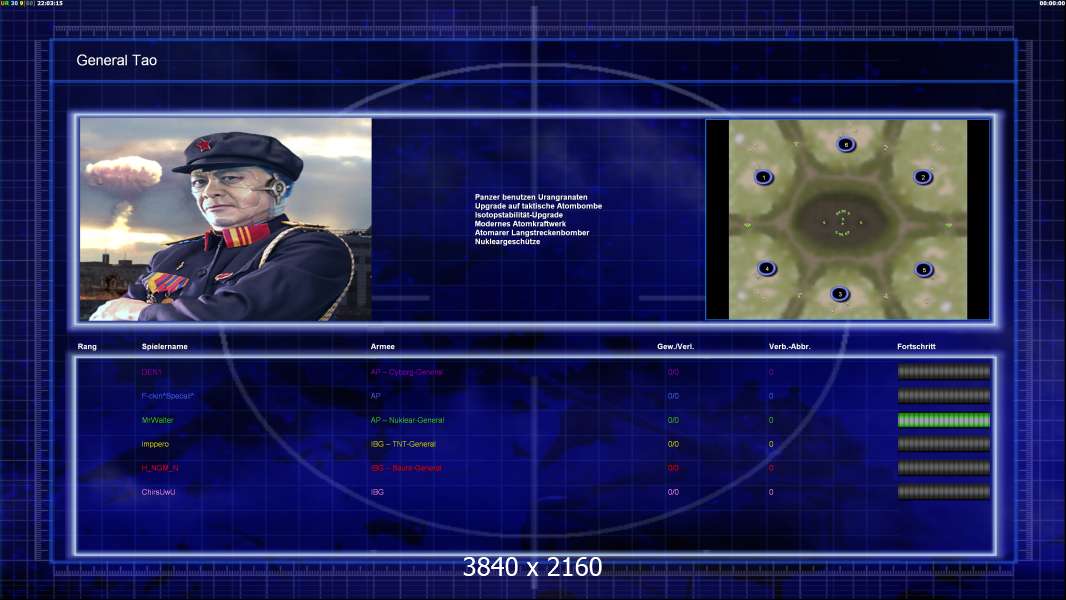This screenshot has height=600, width=1066.
Task: Click the Rang column header
Action: click(87, 347)
